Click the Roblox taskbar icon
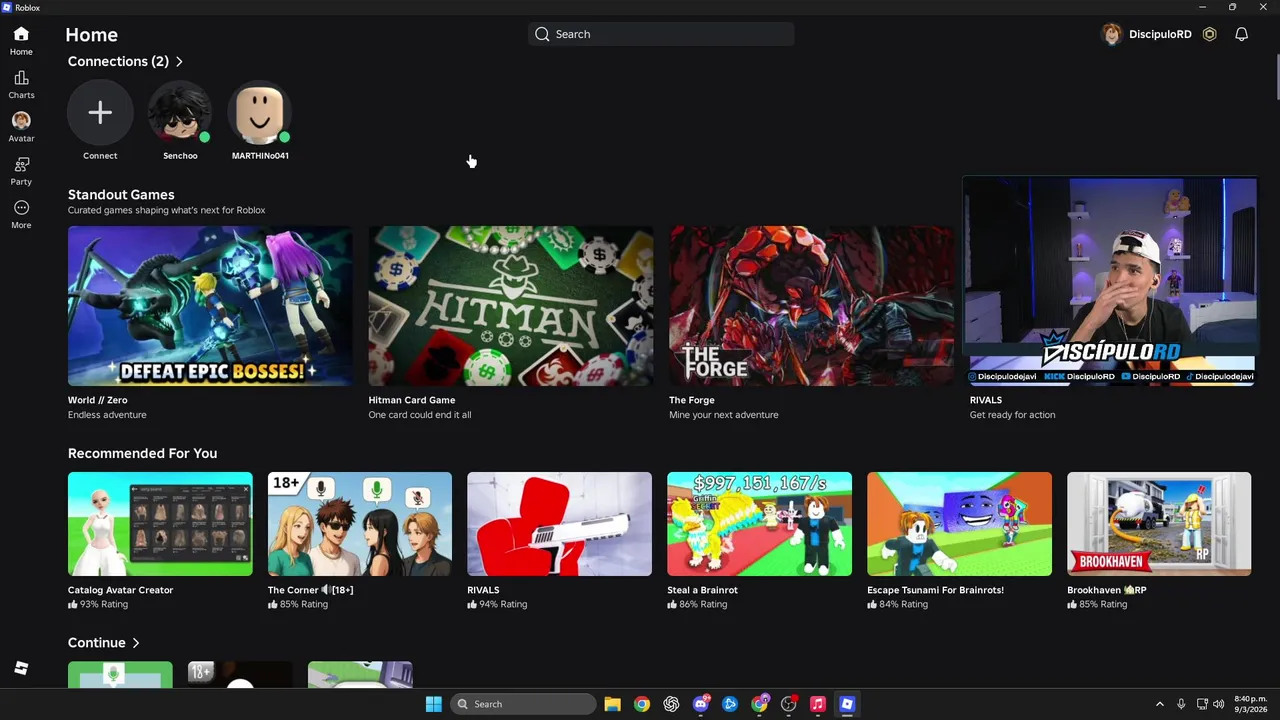 click(847, 704)
